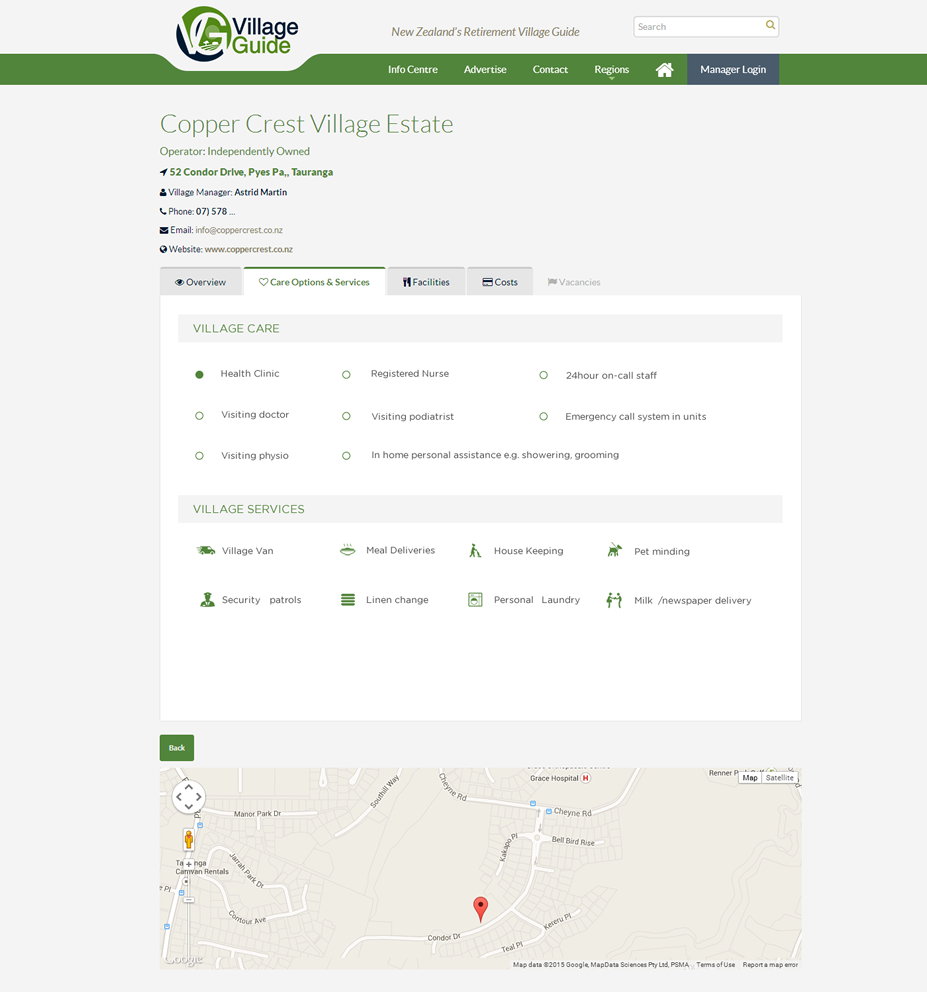This screenshot has height=992, width=927.
Task: Open the homepage via the house icon
Action: pos(664,69)
